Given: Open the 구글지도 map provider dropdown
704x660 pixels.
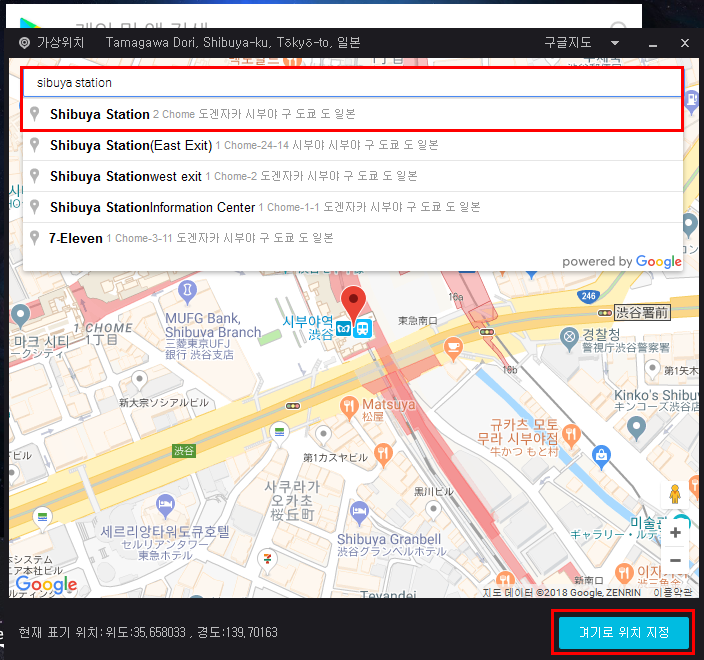Looking at the screenshot, I should coord(615,43).
